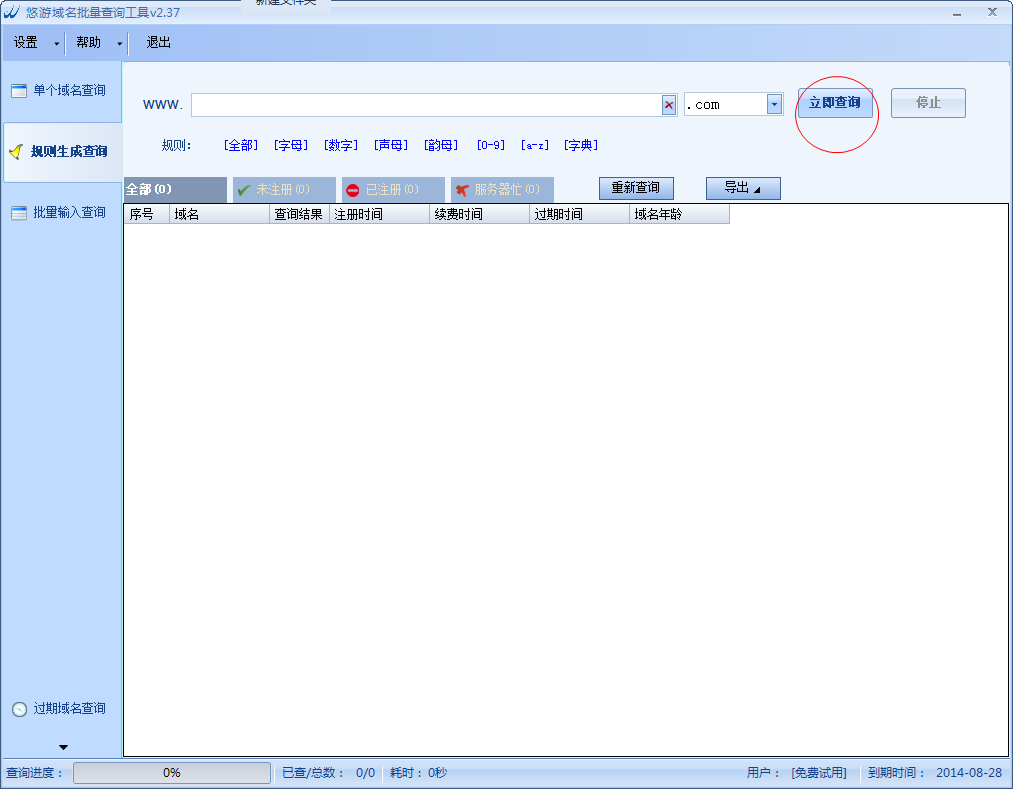This screenshot has width=1013, height=789.
Task: Expand the 设置 menu arrow
Action: [x=56, y=44]
